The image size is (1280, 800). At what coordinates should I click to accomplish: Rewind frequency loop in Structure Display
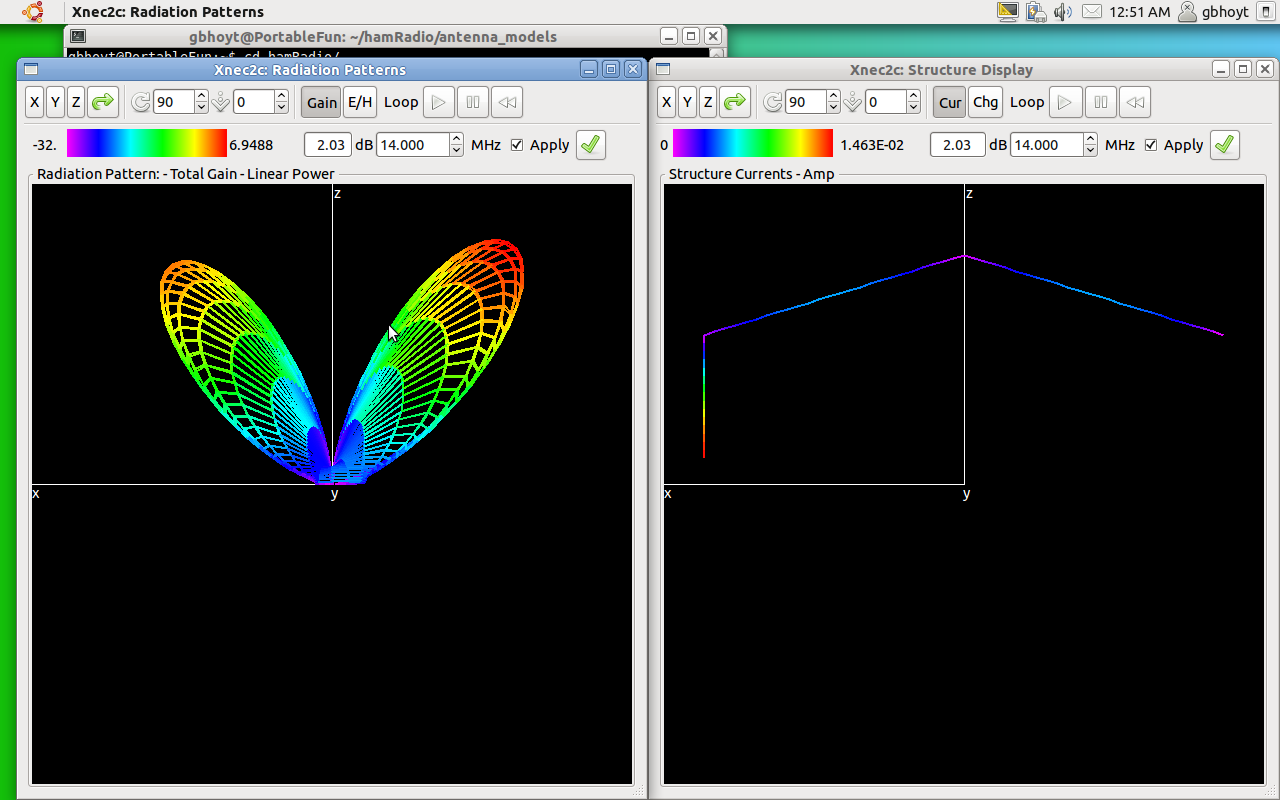point(1134,102)
